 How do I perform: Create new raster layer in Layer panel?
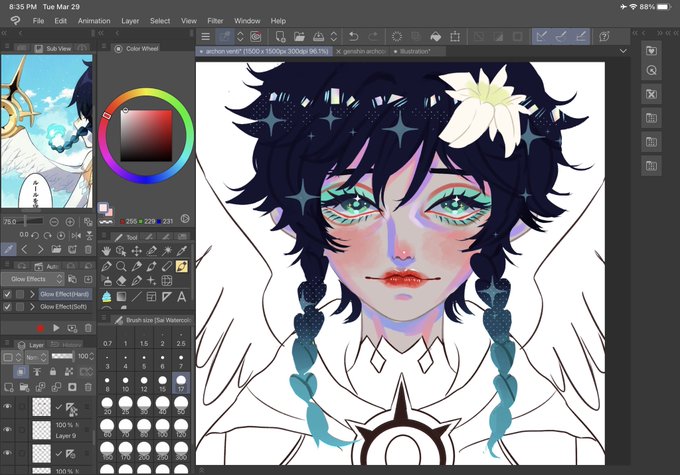tap(9, 387)
